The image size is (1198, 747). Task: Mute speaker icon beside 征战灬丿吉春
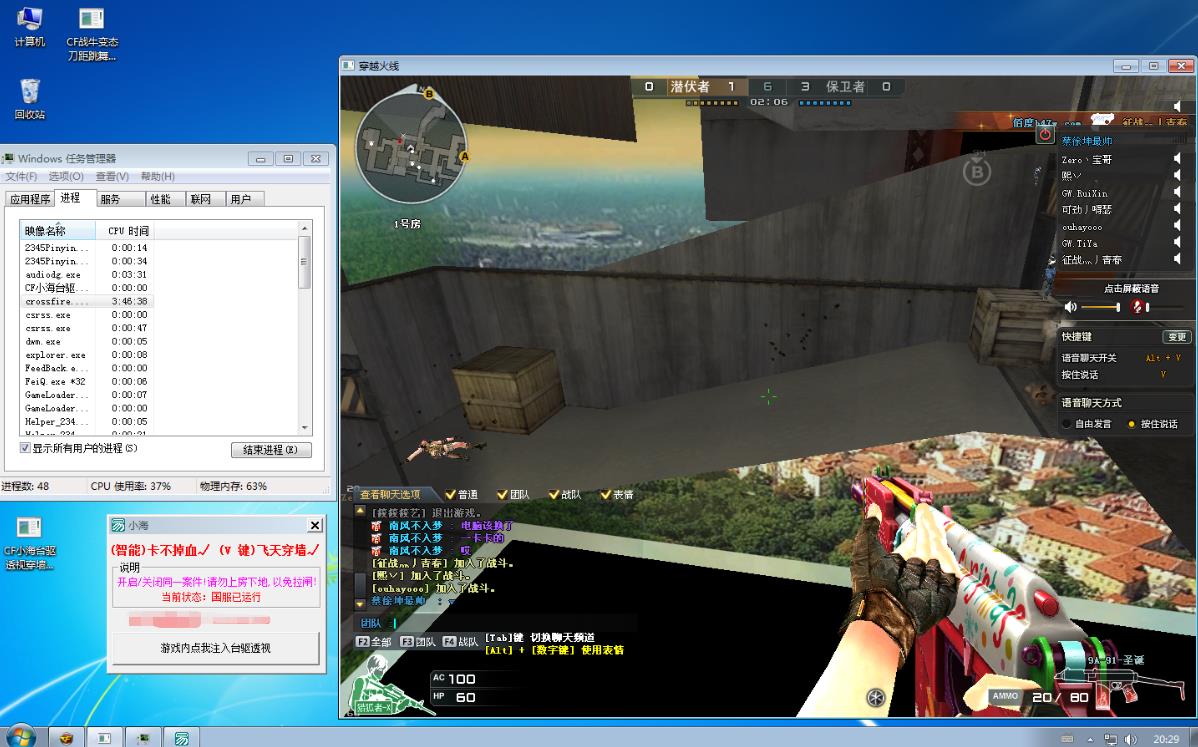click(x=1177, y=260)
